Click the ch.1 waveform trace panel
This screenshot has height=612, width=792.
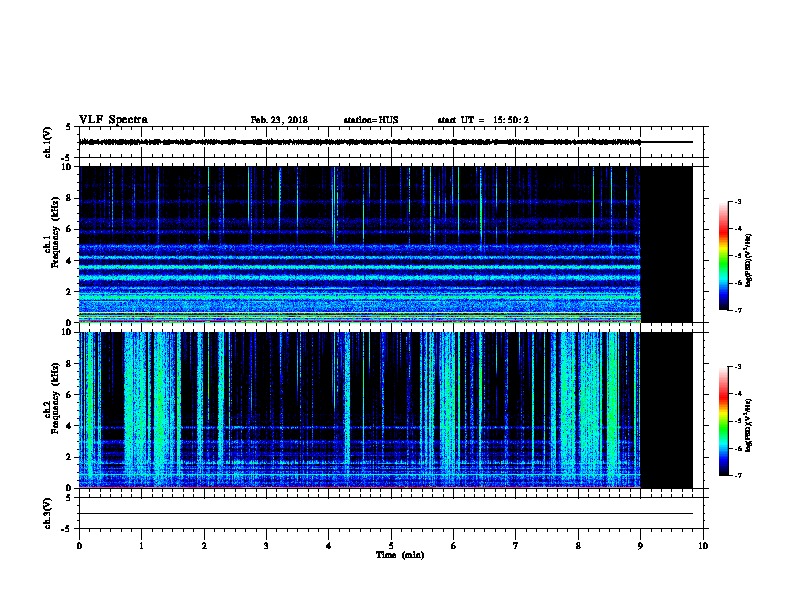point(391,142)
